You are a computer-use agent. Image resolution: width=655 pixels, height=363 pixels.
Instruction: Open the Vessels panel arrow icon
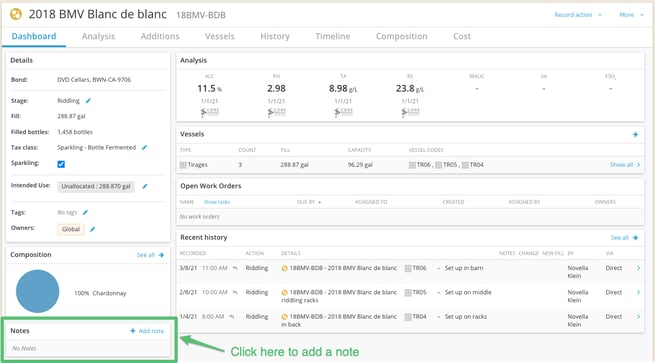(635, 135)
